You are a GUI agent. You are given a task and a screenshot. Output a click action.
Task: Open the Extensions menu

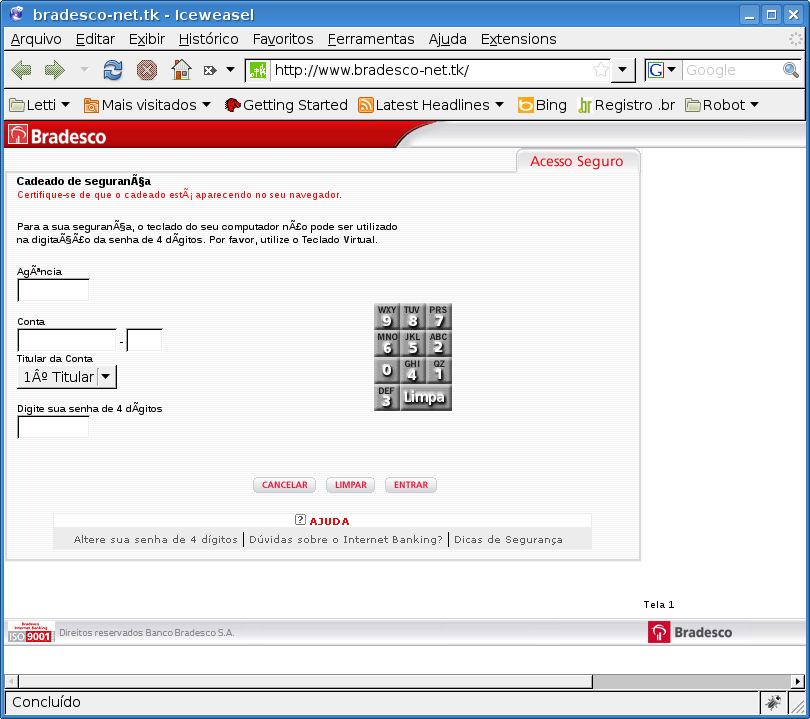(x=519, y=39)
